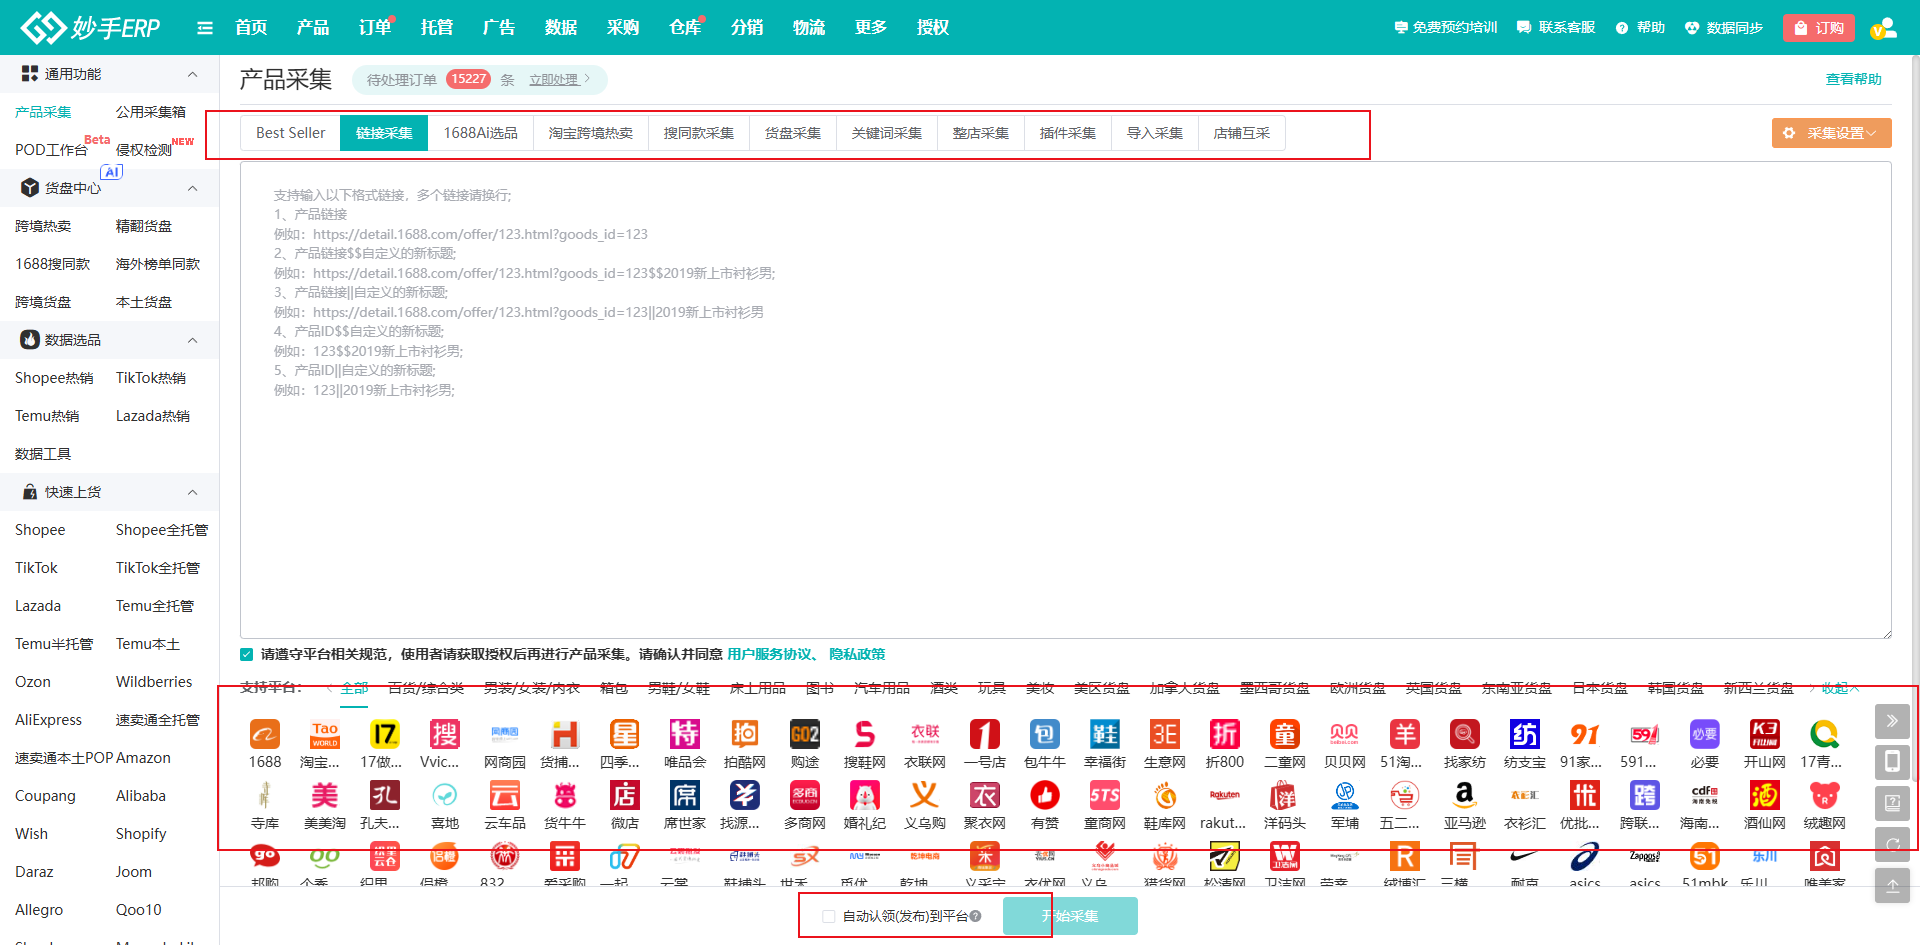Select the 1688 platform icon

click(265, 735)
